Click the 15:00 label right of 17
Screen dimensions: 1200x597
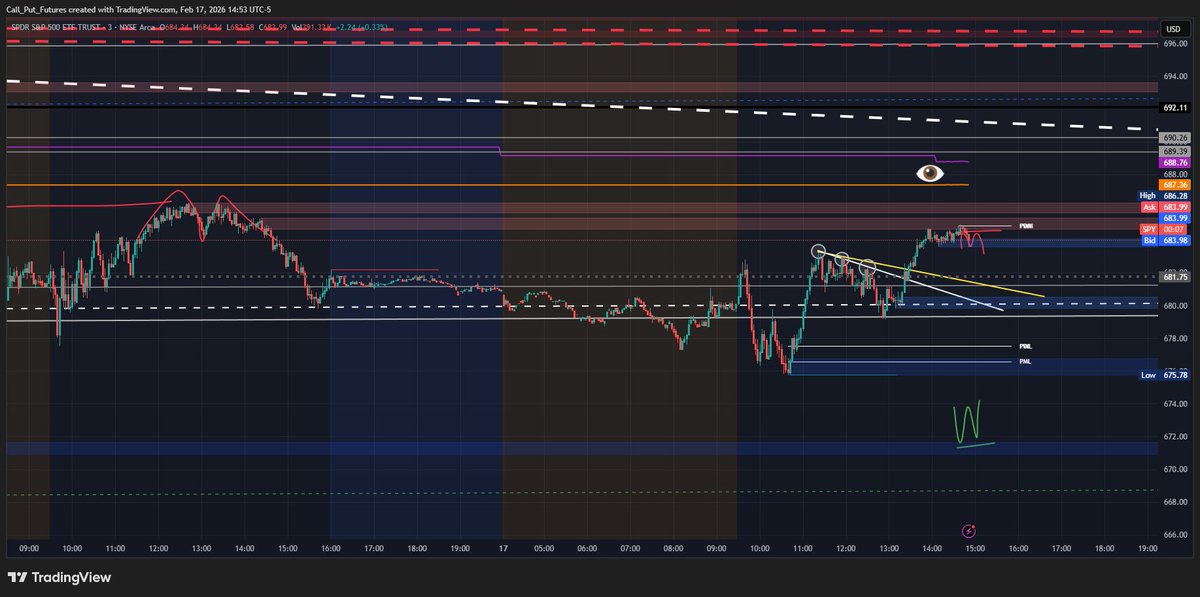click(x=975, y=548)
